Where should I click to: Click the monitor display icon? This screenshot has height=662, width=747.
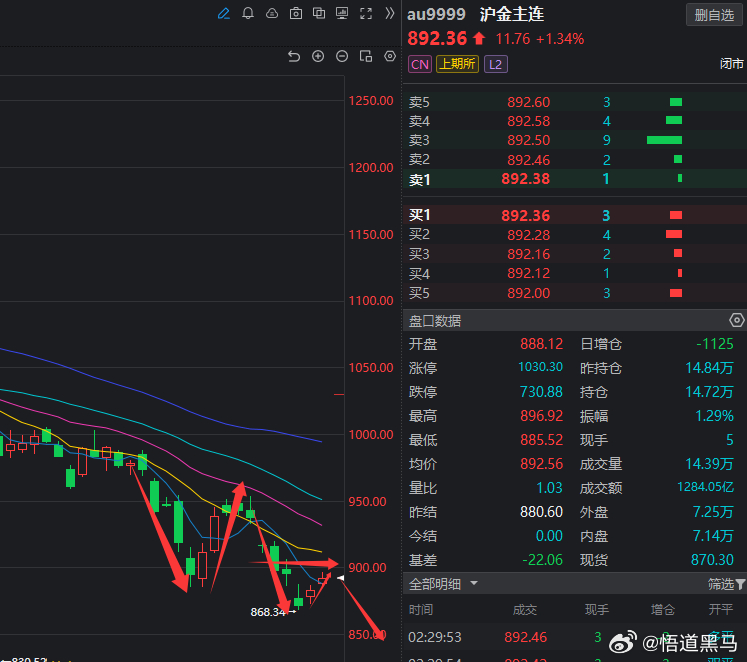pos(342,13)
